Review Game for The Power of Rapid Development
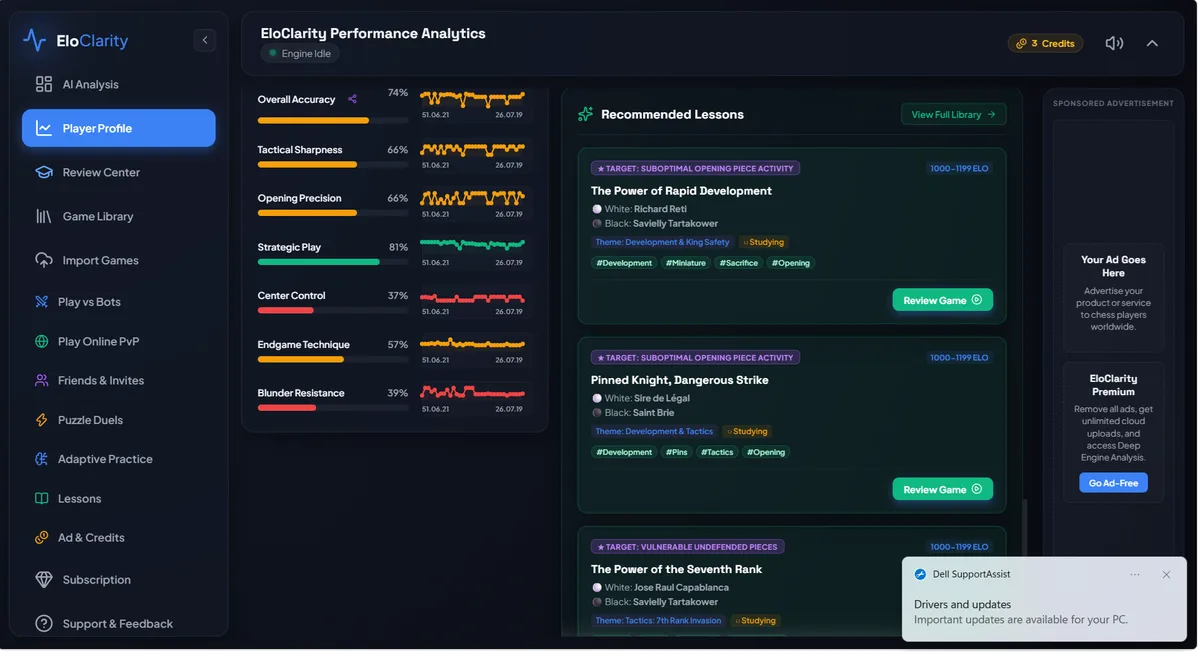Viewport: 1200px width, 652px height. click(x=942, y=300)
